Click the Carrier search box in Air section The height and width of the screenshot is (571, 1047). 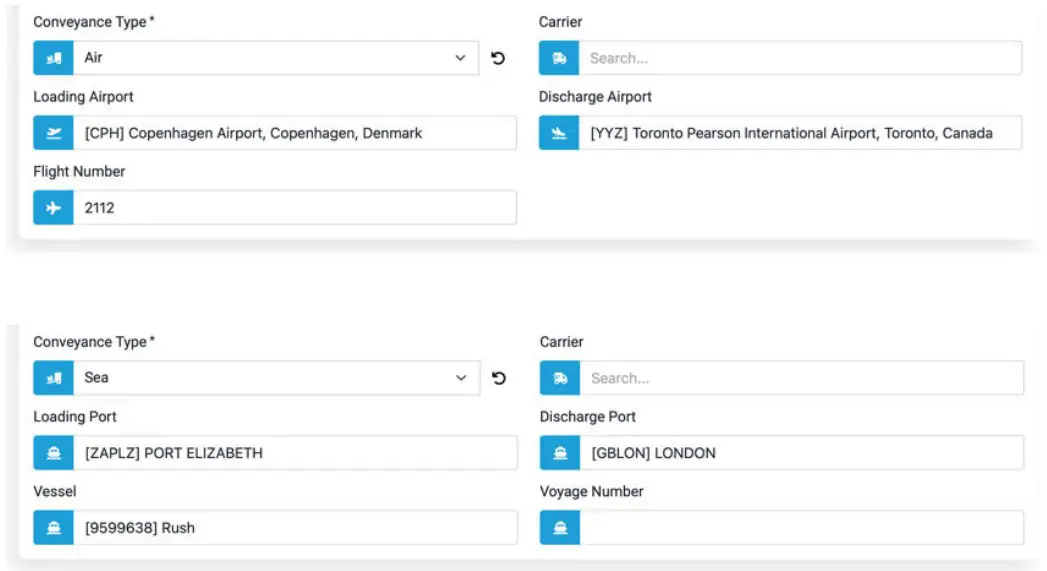click(x=800, y=58)
